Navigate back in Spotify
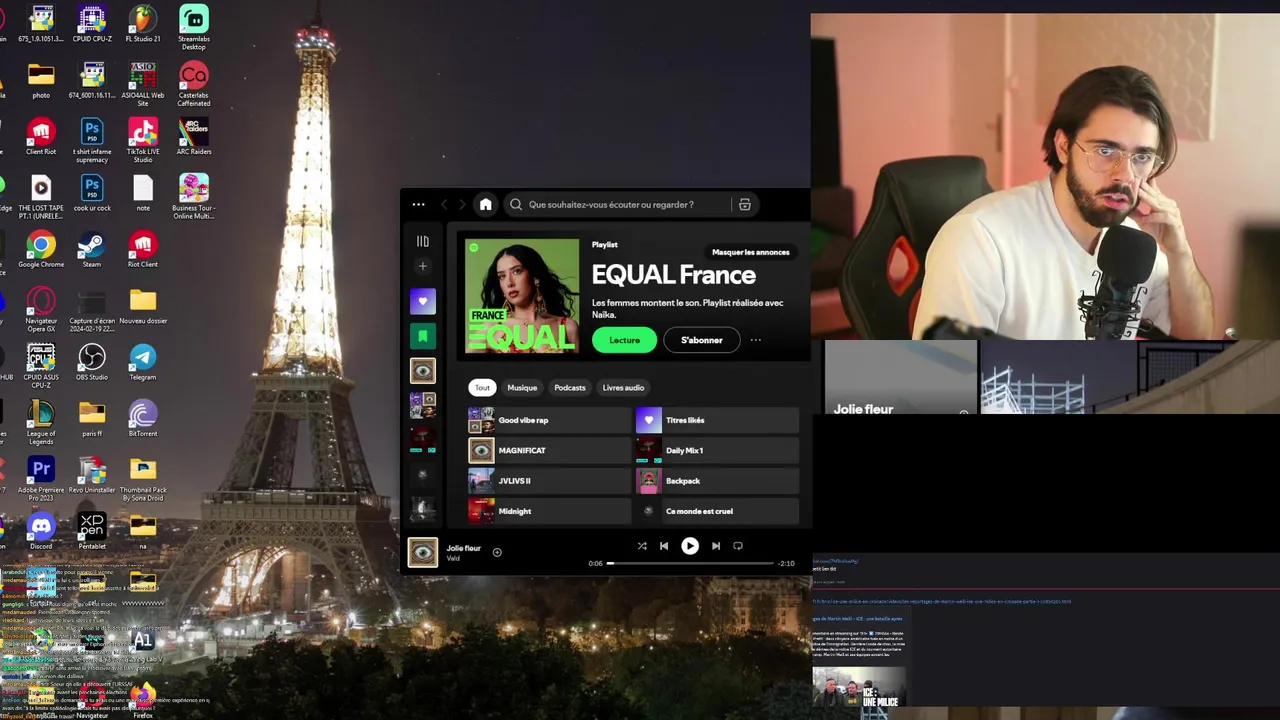 [444, 205]
